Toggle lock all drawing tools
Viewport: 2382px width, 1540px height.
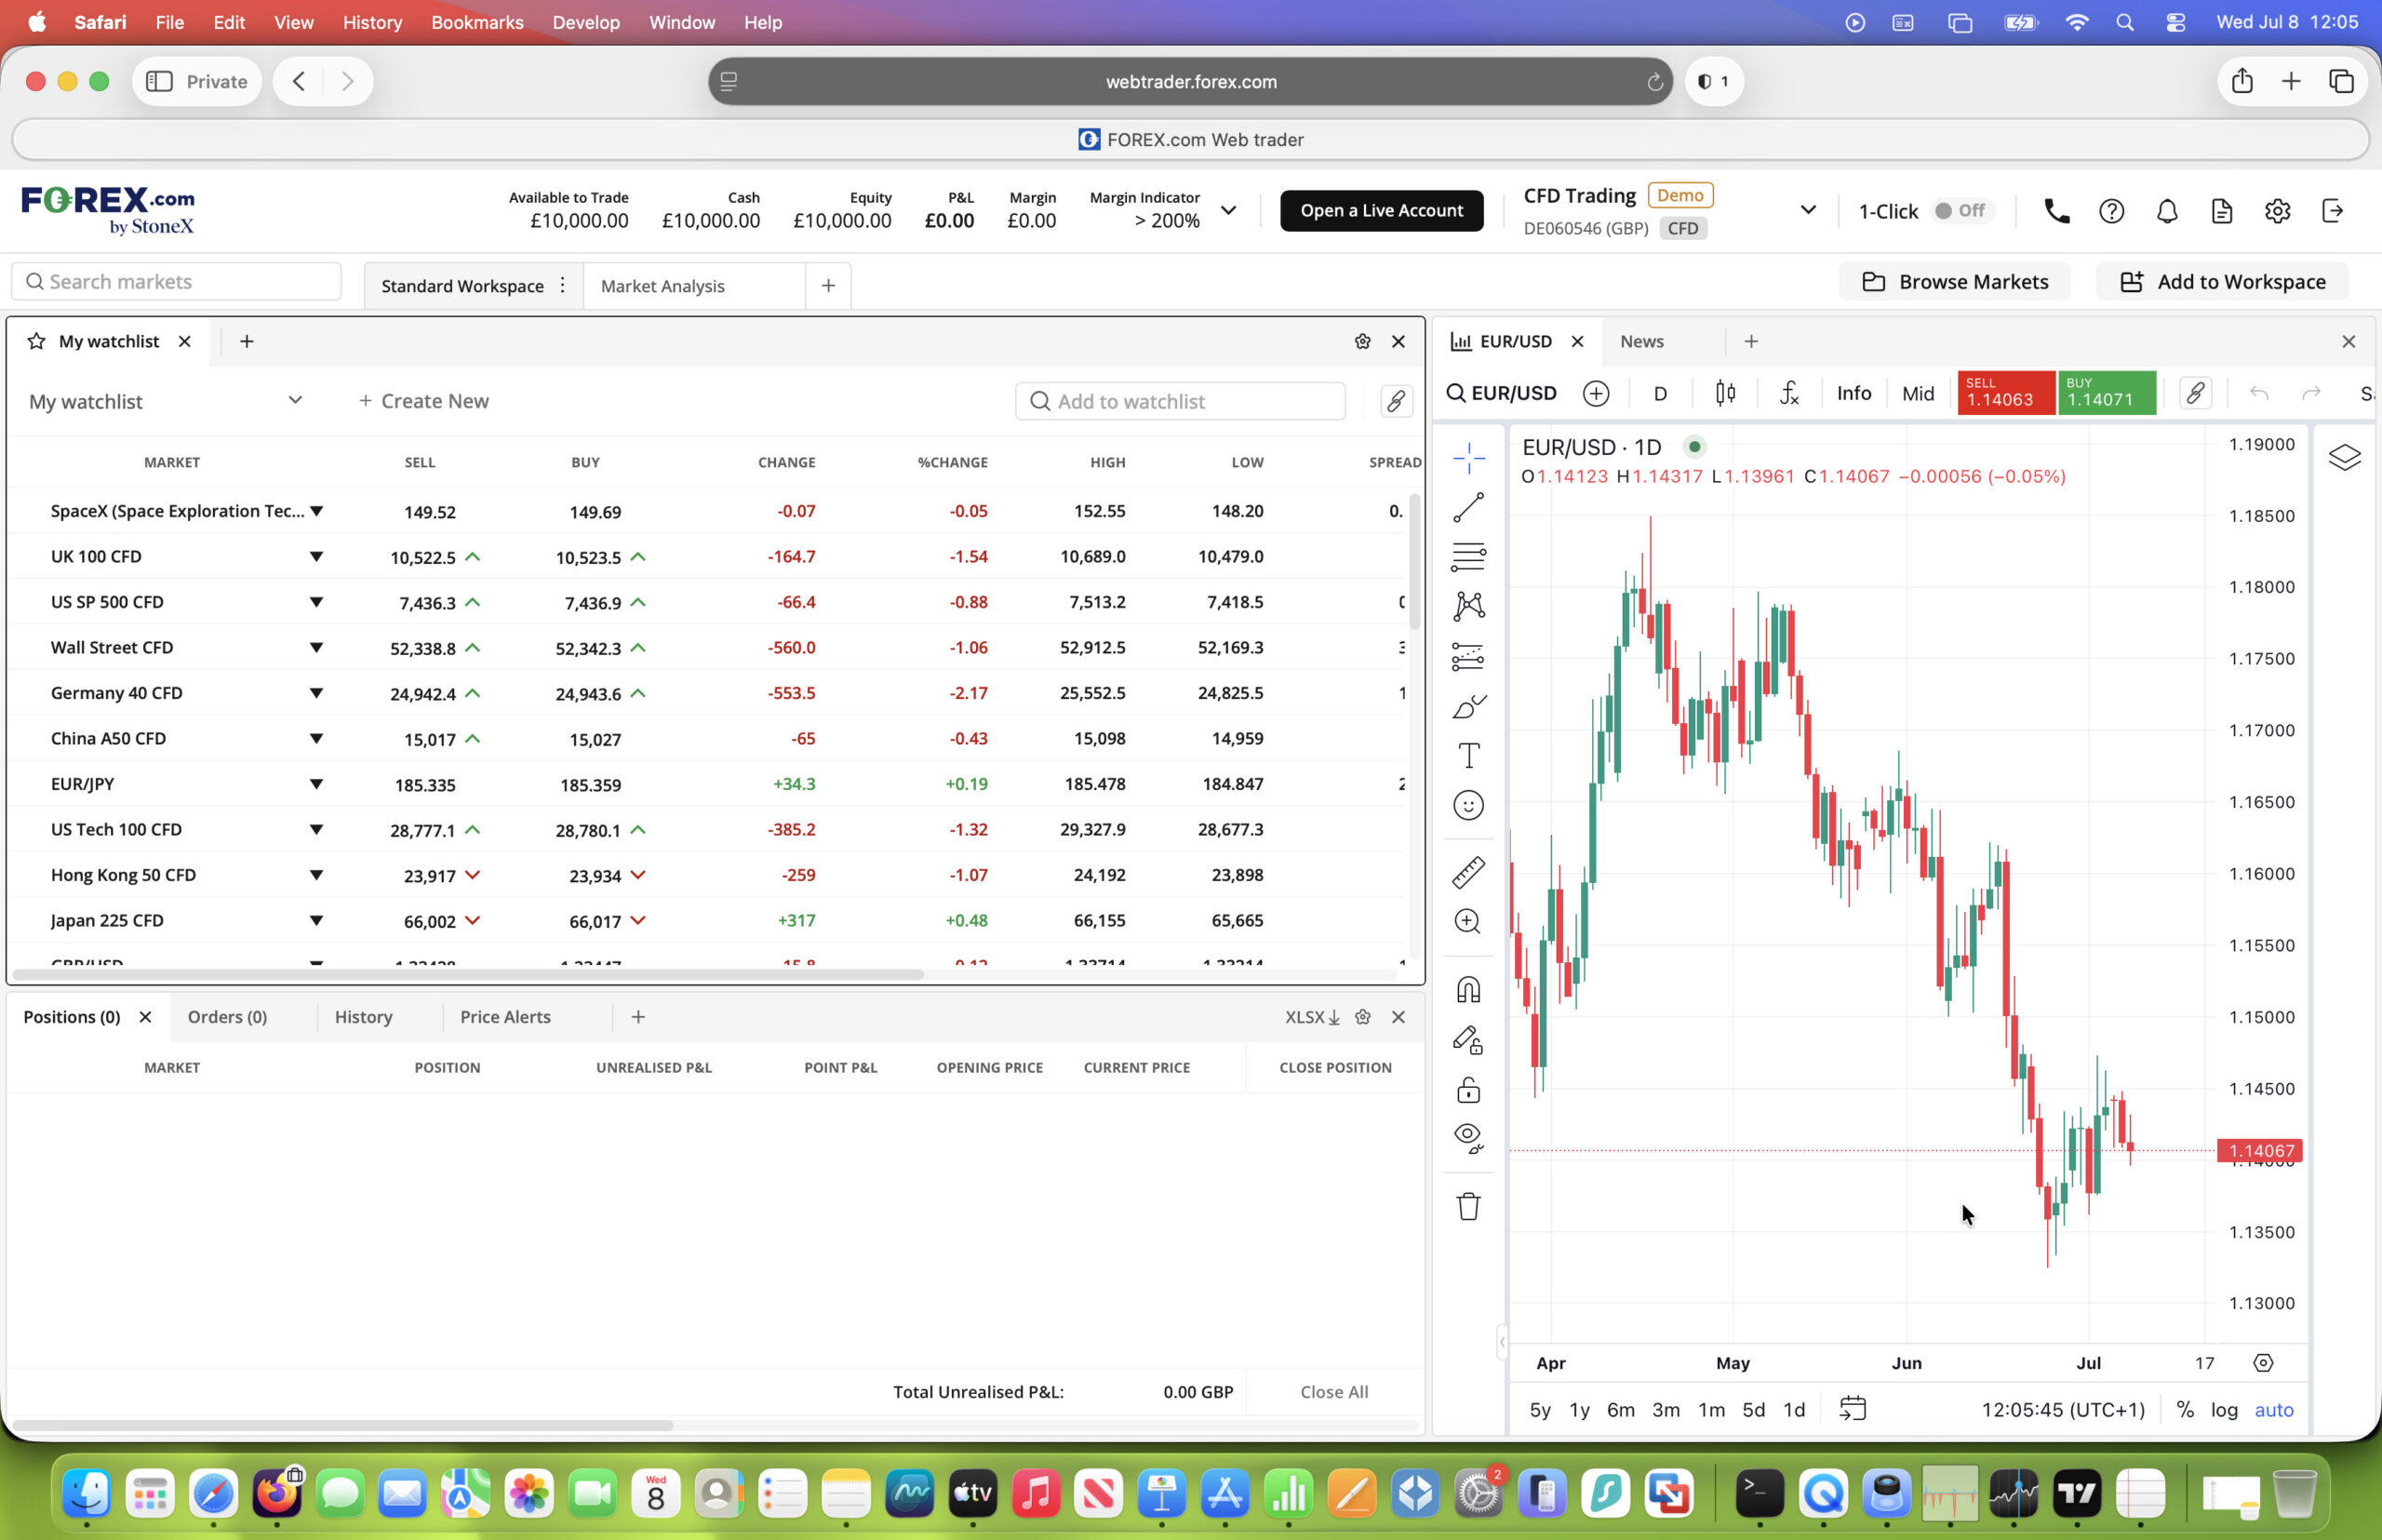[x=1468, y=1089]
